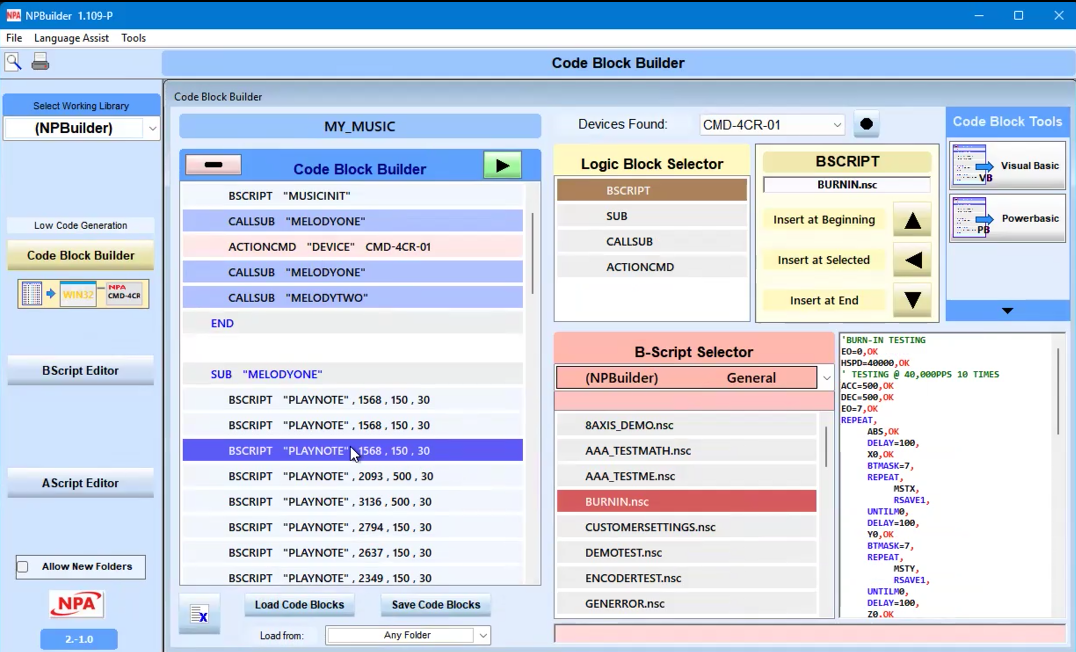Select PLAYNOTE 2093, 500, 30 row
The width and height of the screenshot is (1076, 652).
(353, 476)
